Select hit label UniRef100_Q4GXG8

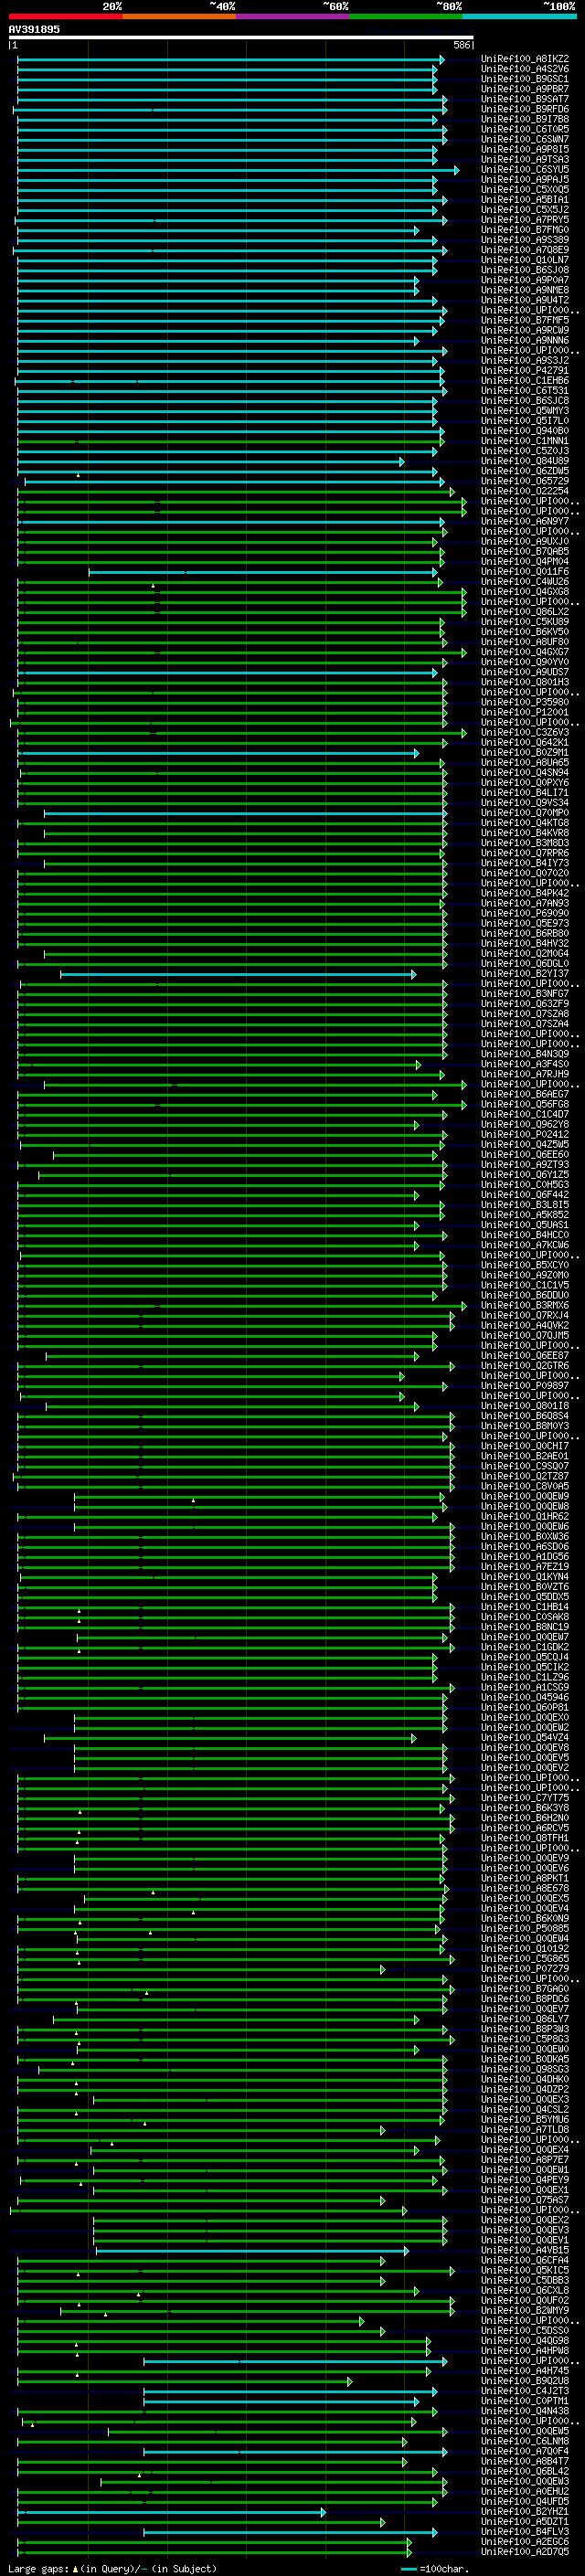click(525, 592)
